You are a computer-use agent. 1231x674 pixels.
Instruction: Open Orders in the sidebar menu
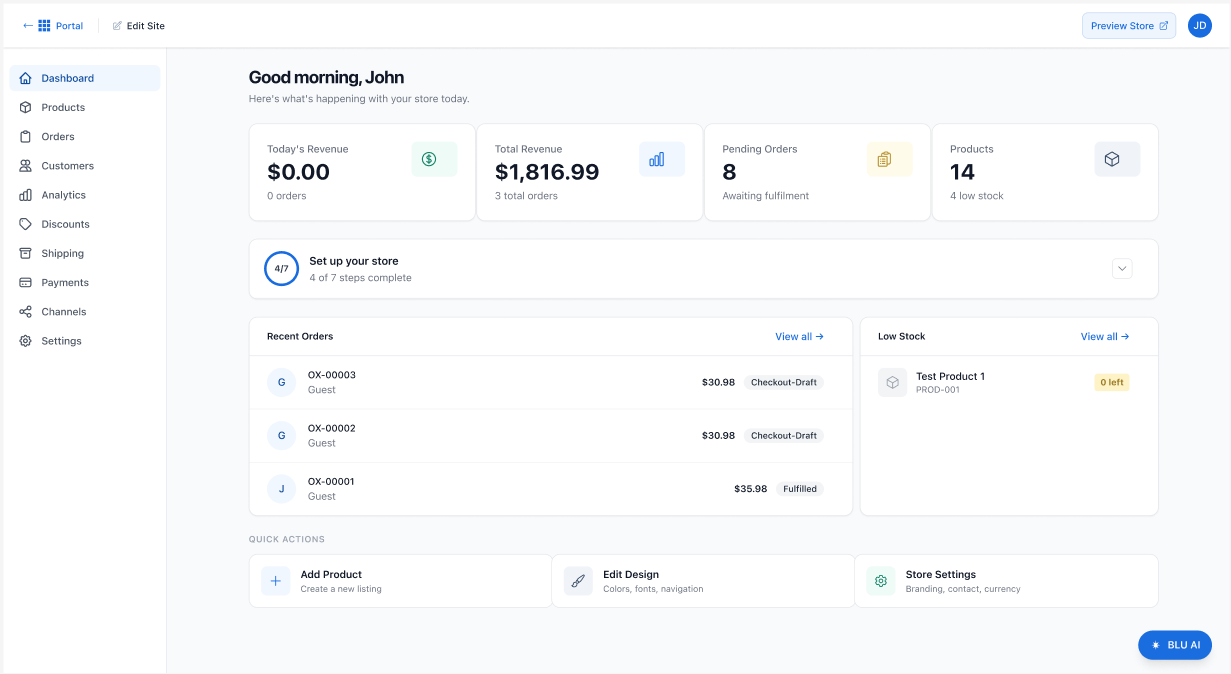85,136
